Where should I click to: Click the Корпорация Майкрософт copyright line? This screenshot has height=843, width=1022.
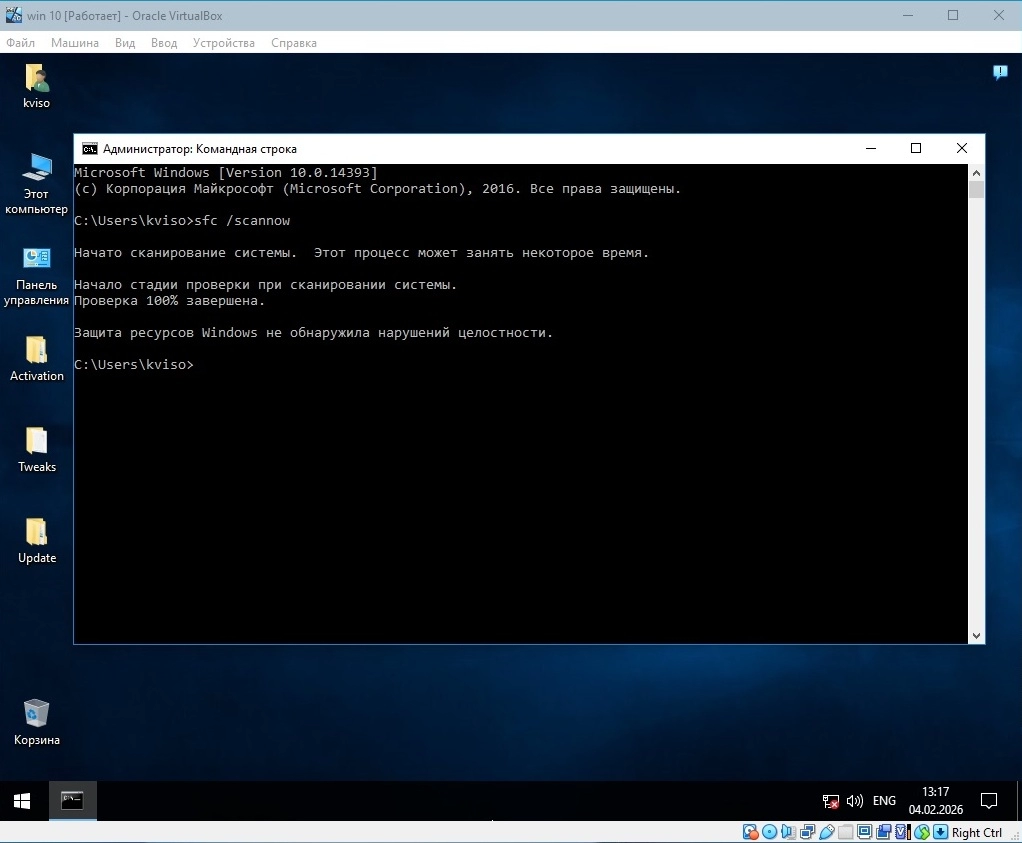click(377, 188)
